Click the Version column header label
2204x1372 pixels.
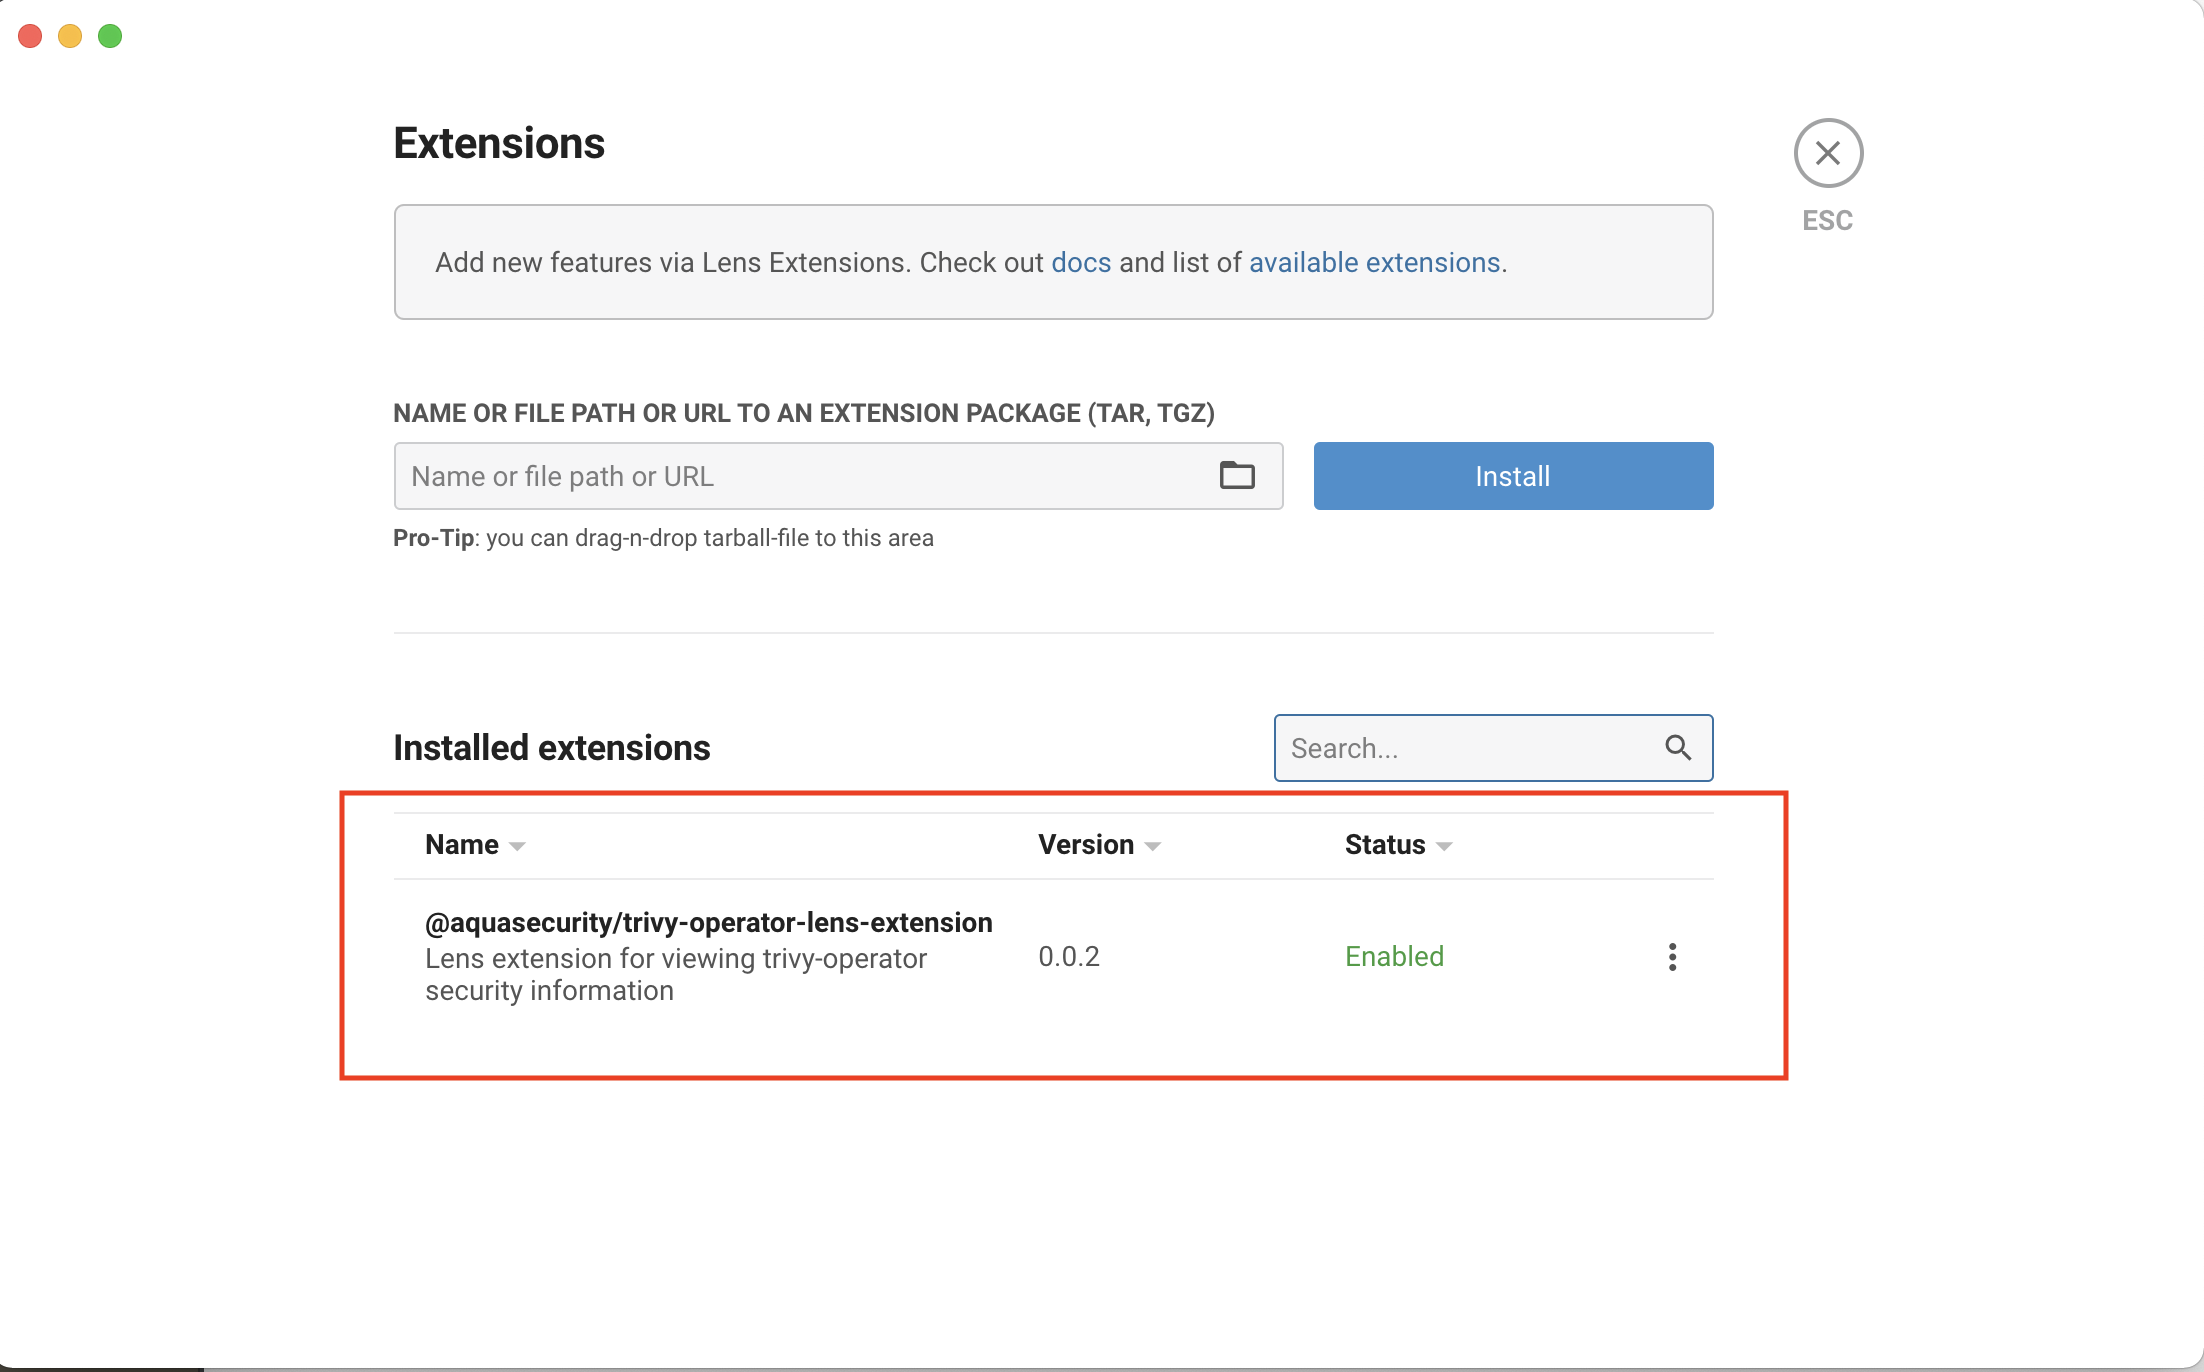click(x=1085, y=845)
